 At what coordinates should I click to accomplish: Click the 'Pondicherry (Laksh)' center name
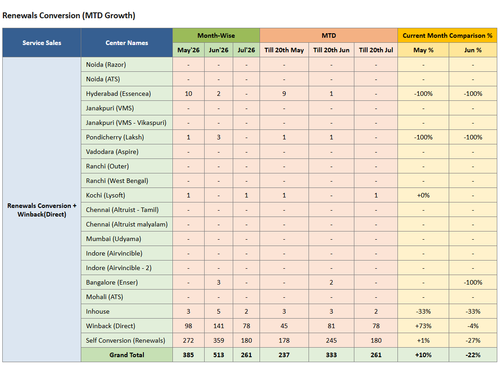point(115,137)
